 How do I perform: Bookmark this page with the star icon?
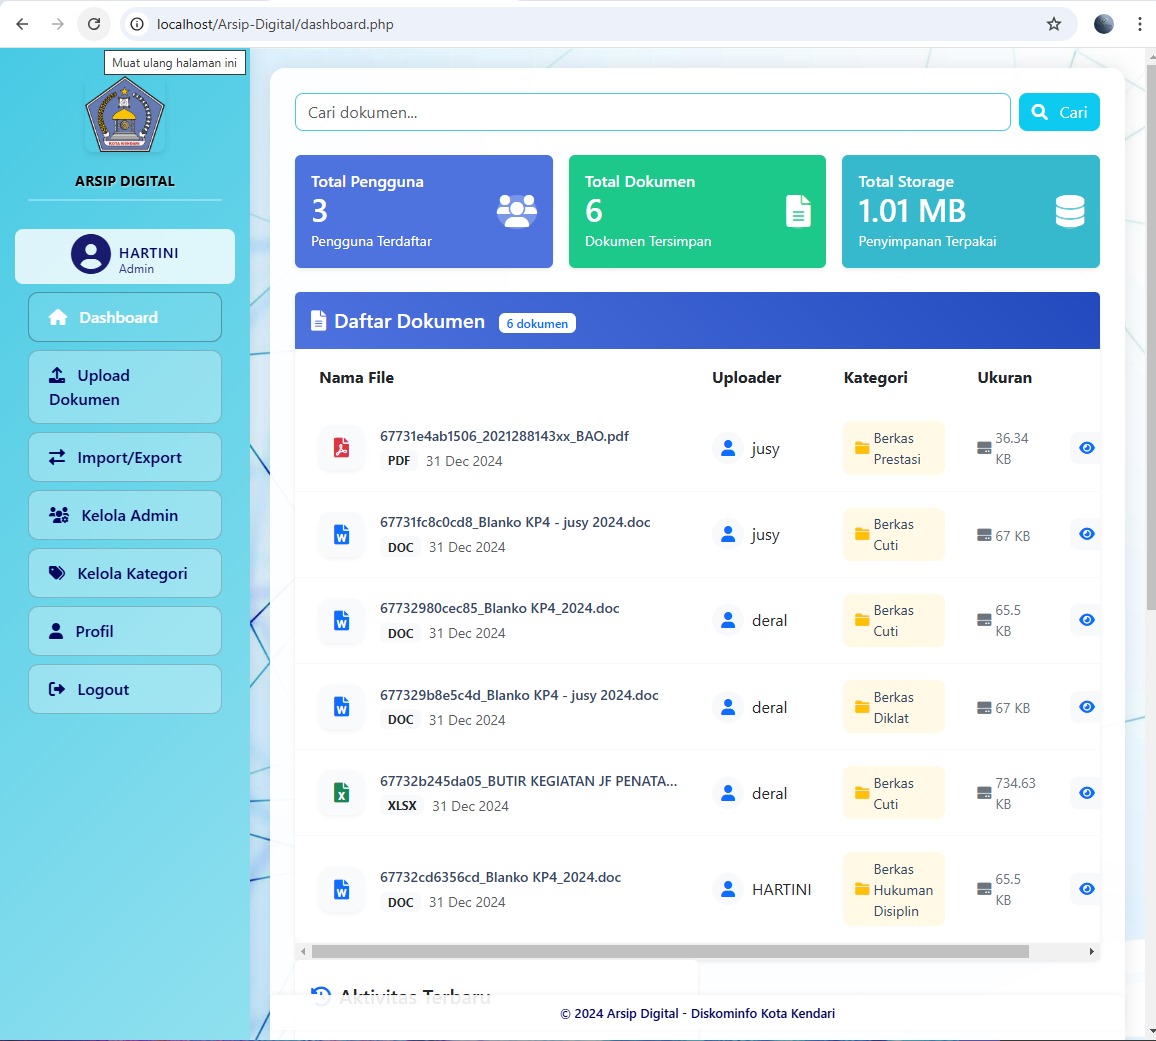pos(1053,24)
